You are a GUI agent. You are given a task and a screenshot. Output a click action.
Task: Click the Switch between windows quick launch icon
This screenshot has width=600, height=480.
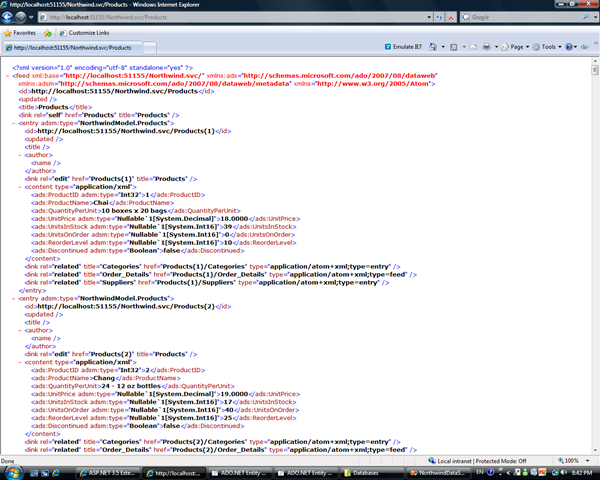pos(45,473)
